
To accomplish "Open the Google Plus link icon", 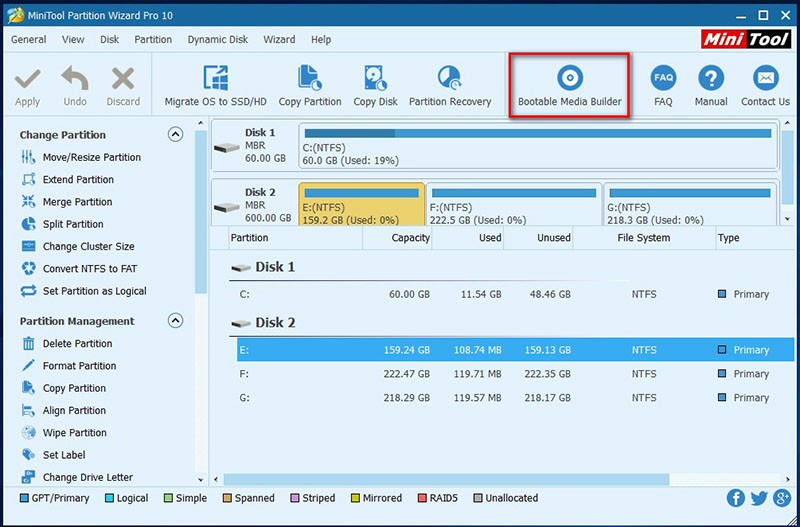I will pyautogui.click(x=782, y=498).
